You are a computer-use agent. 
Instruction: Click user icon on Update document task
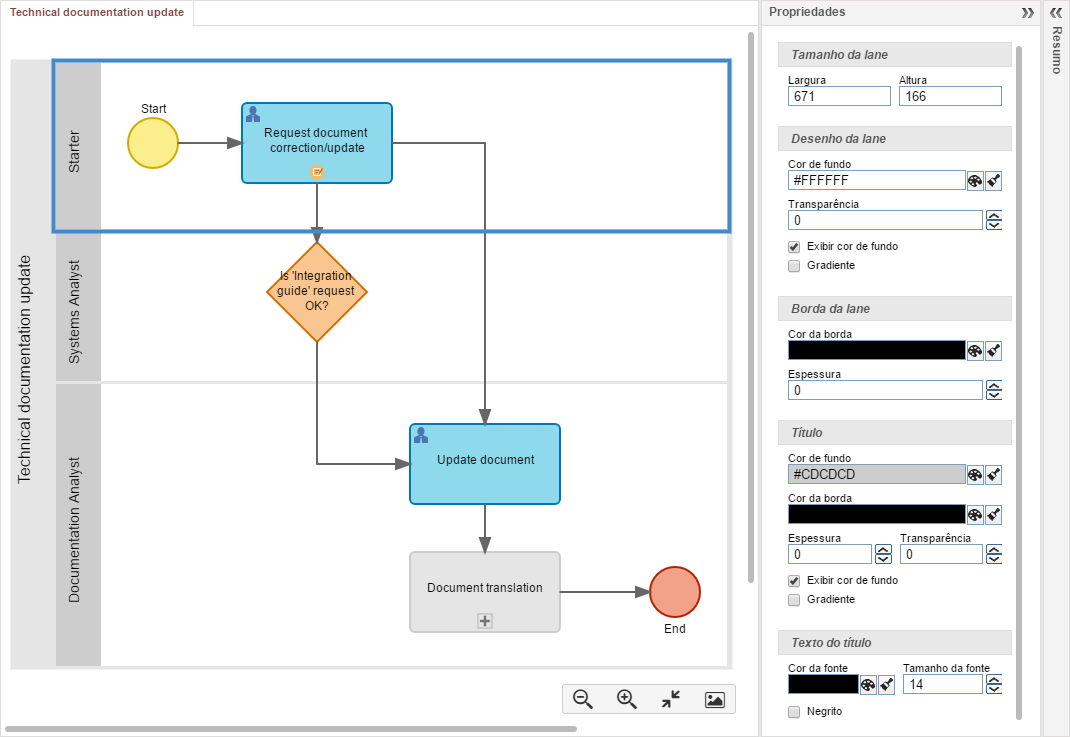(421, 435)
